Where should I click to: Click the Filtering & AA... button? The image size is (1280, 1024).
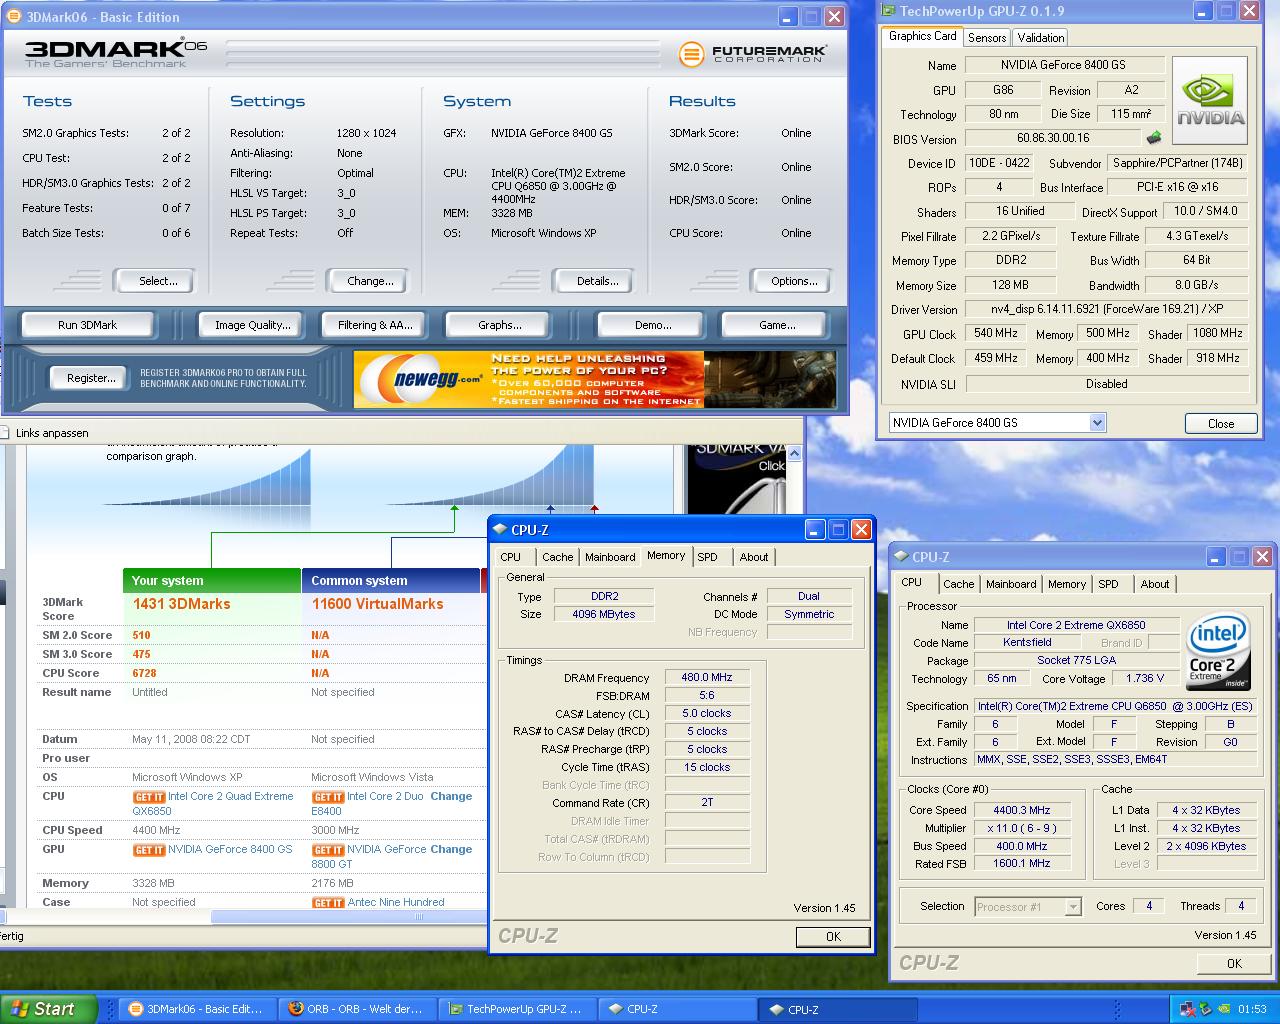click(x=375, y=325)
